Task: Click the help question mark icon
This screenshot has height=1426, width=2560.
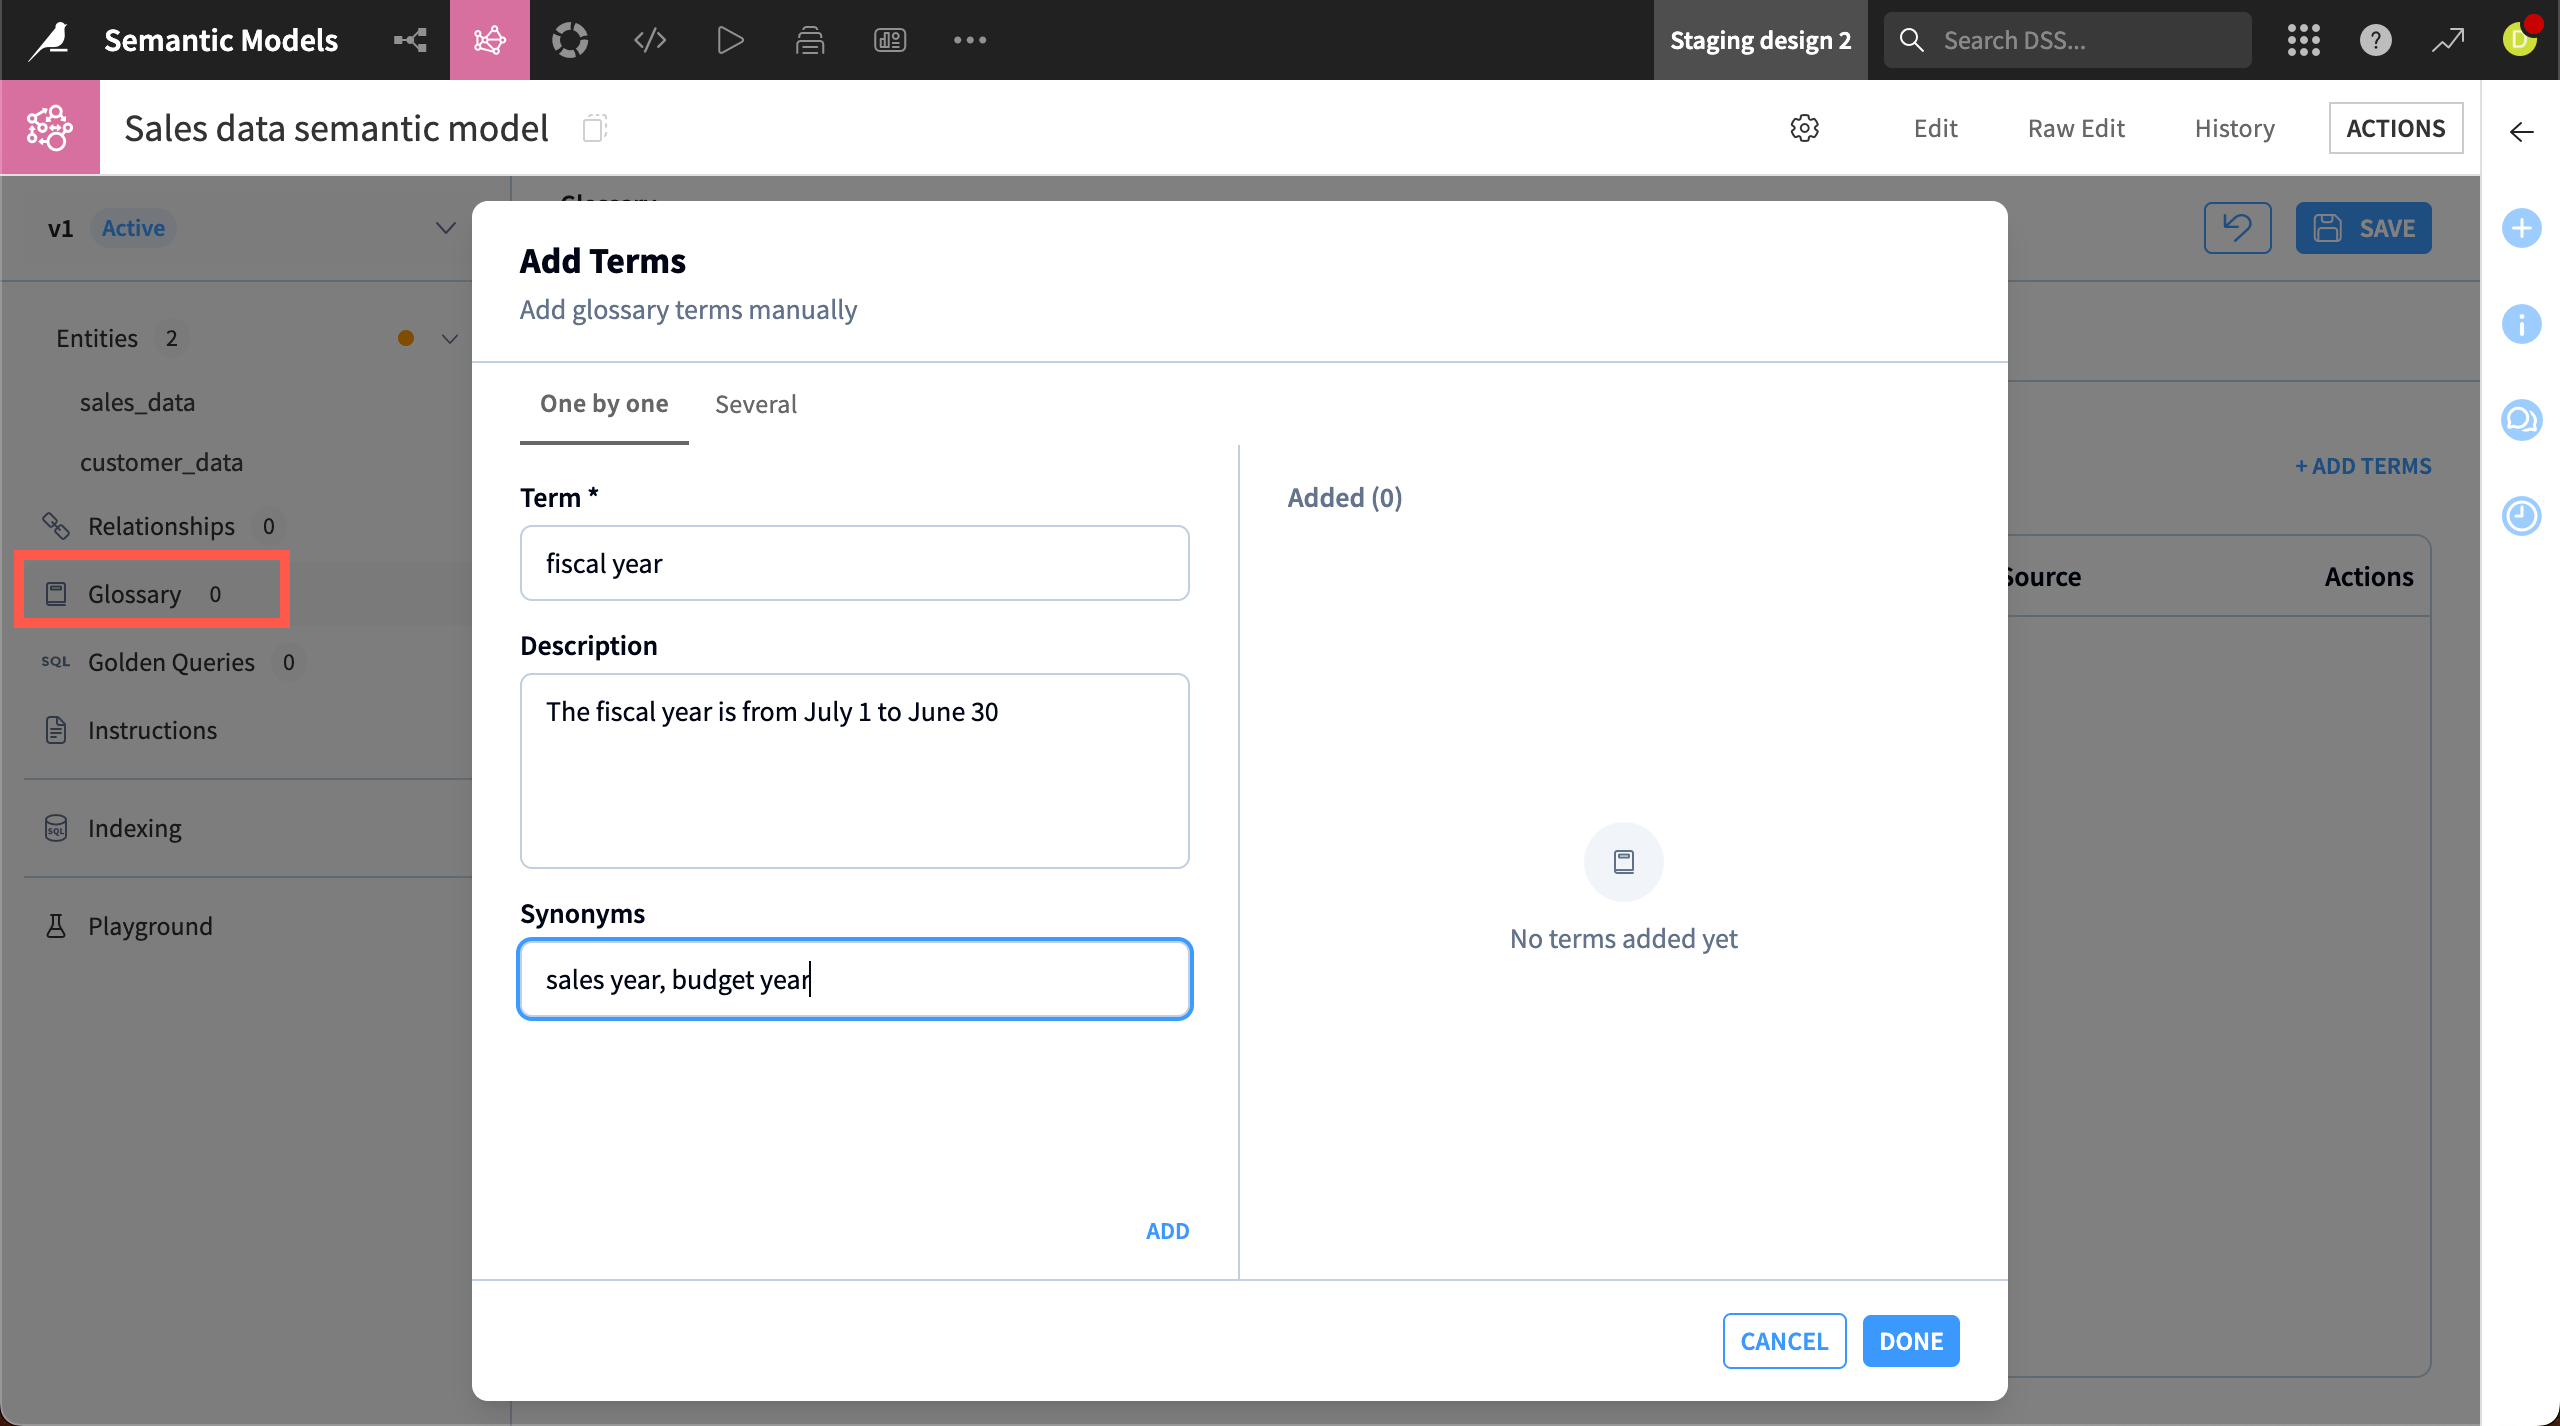Action: [2375, 40]
